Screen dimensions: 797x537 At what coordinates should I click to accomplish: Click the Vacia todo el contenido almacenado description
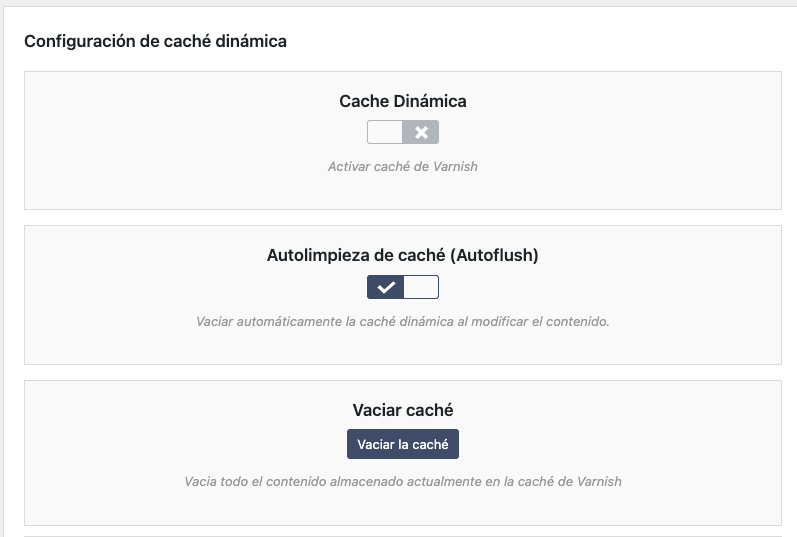coord(403,482)
